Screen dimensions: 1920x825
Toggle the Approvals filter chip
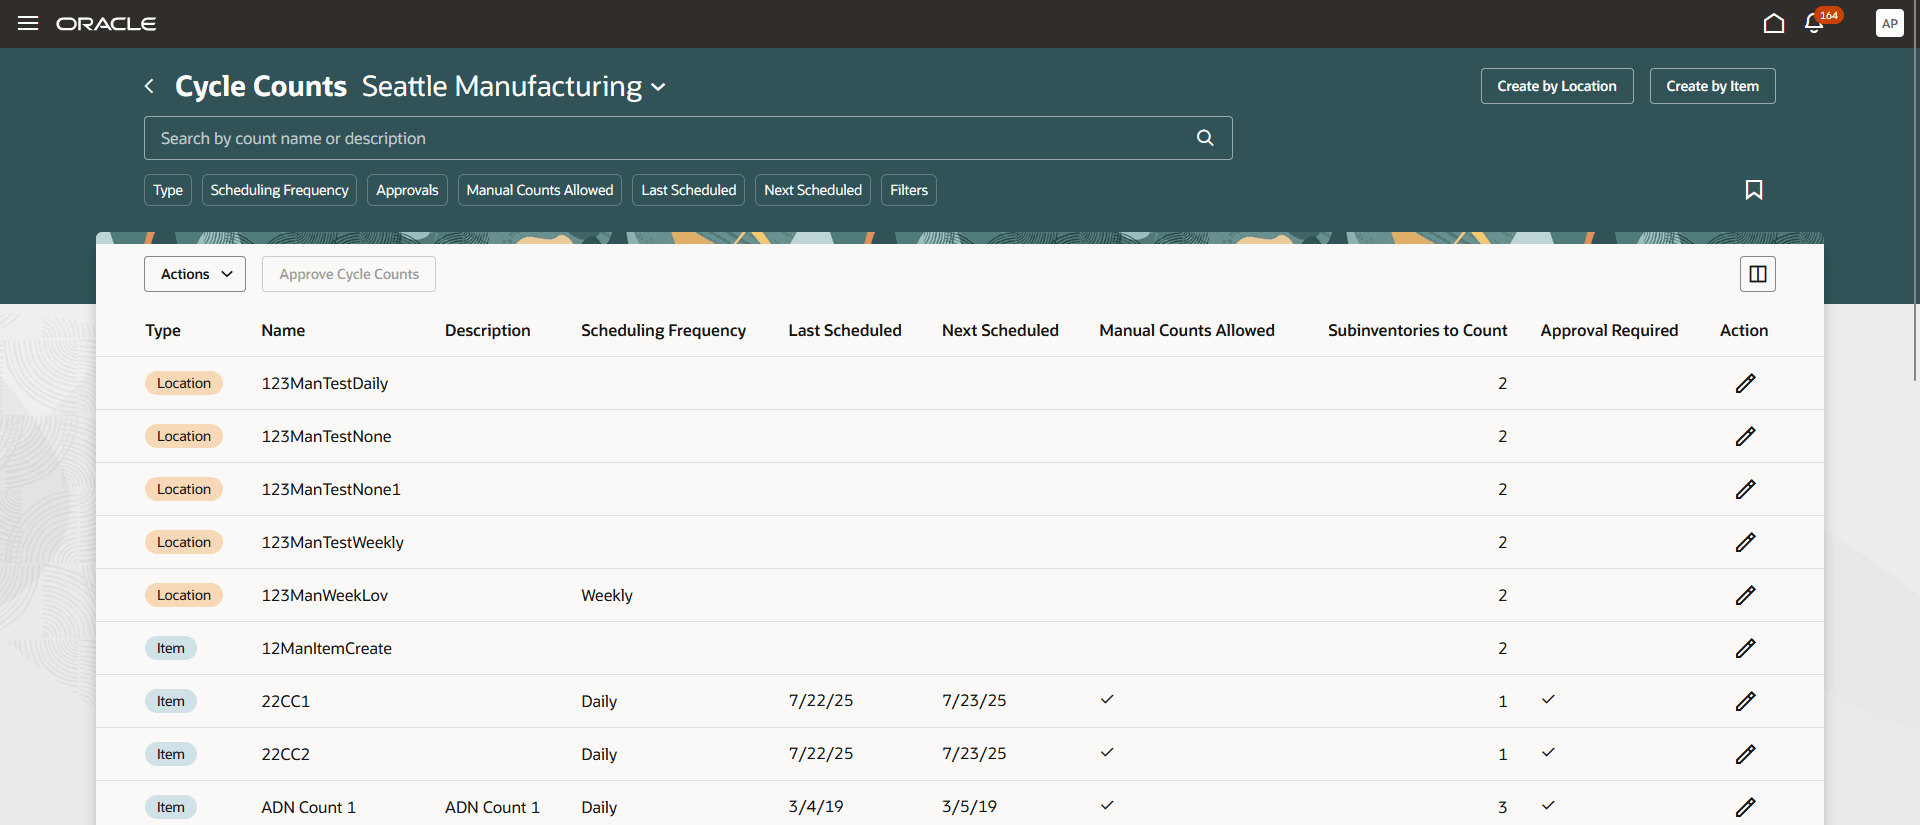407,190
